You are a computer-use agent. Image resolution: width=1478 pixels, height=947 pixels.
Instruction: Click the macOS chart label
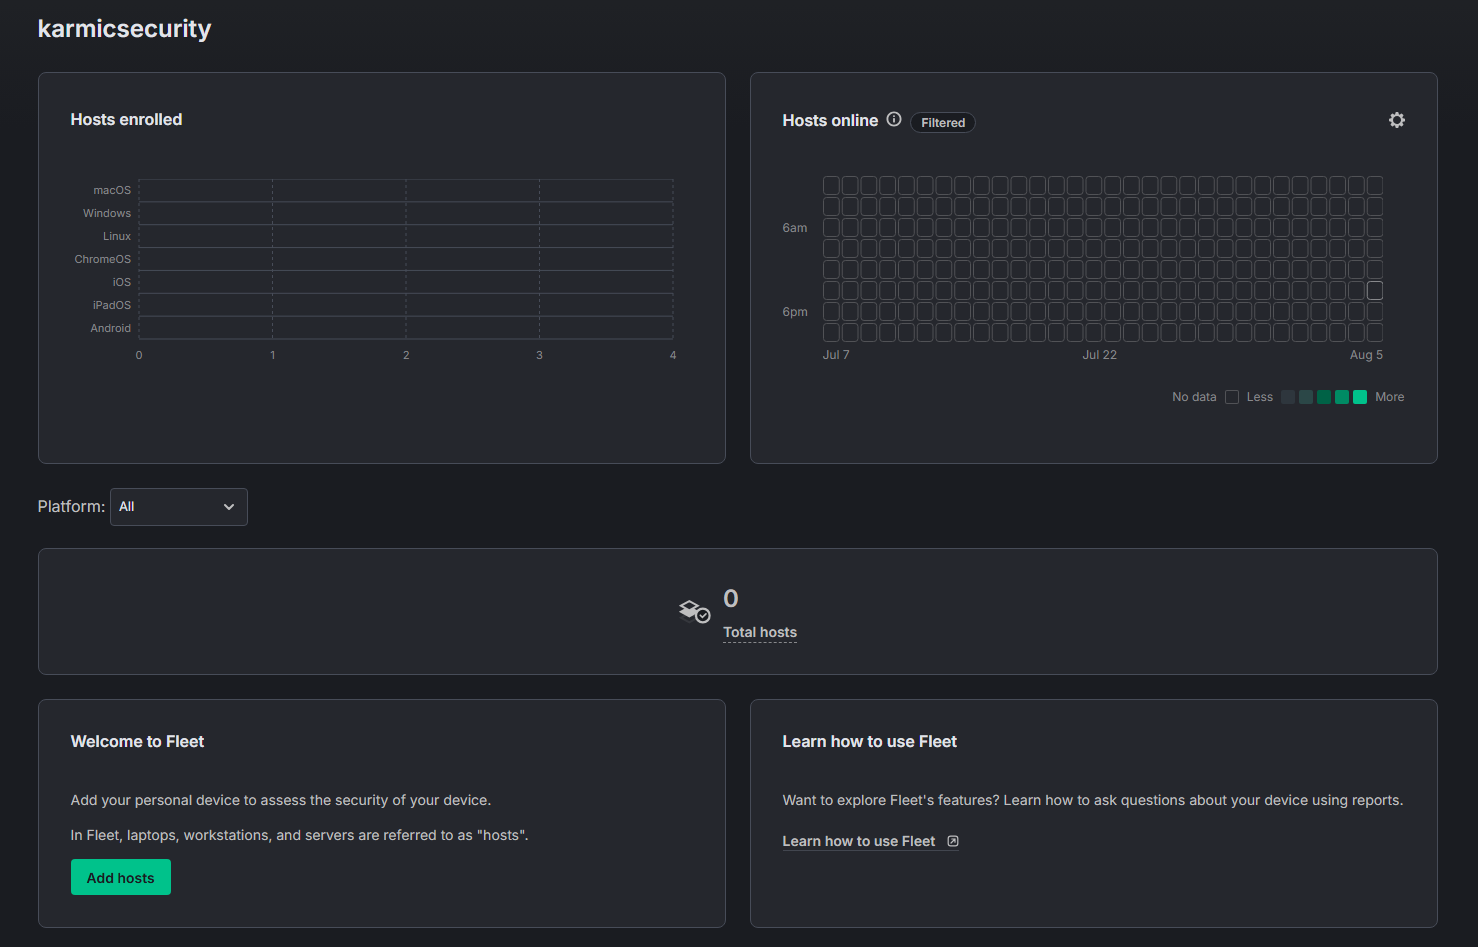[x=112, y=190]
